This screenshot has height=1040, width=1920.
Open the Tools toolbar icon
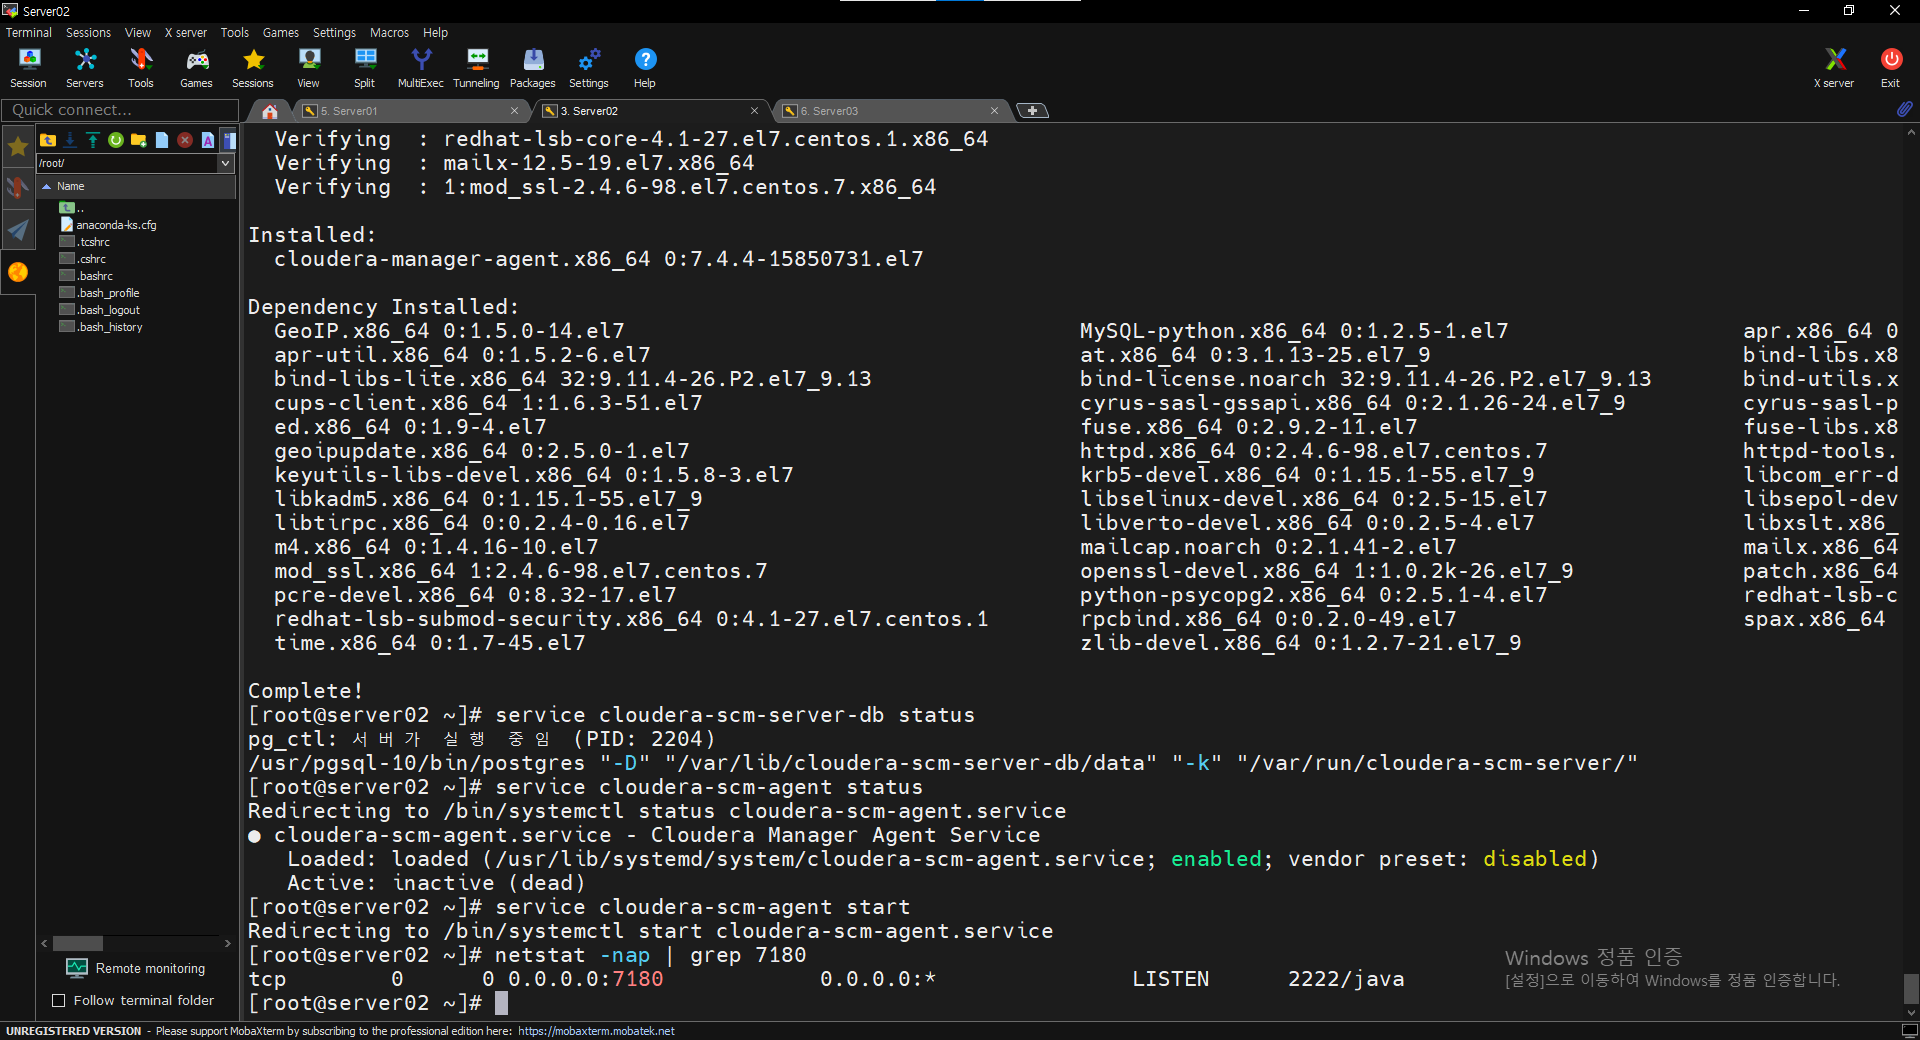[x=141, y=68]
